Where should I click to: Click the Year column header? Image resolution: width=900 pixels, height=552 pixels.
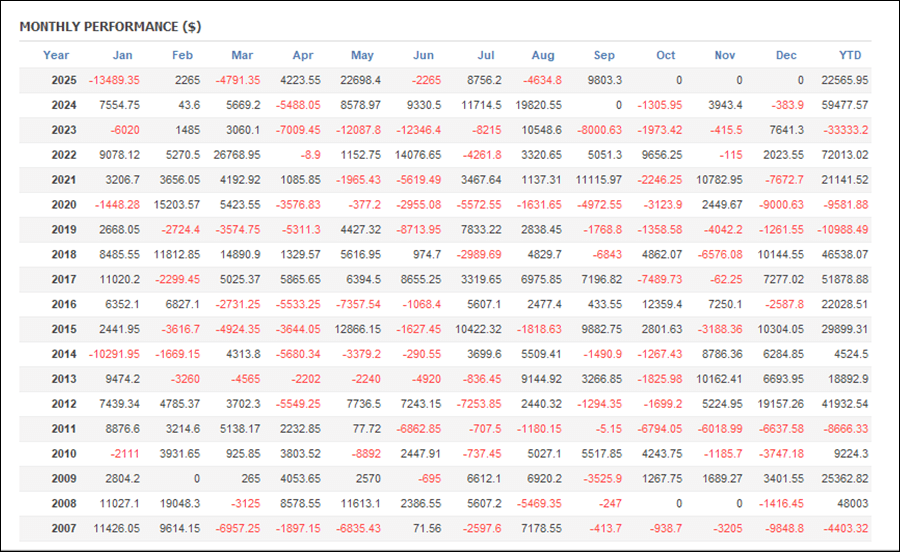(x=56, y=56)
